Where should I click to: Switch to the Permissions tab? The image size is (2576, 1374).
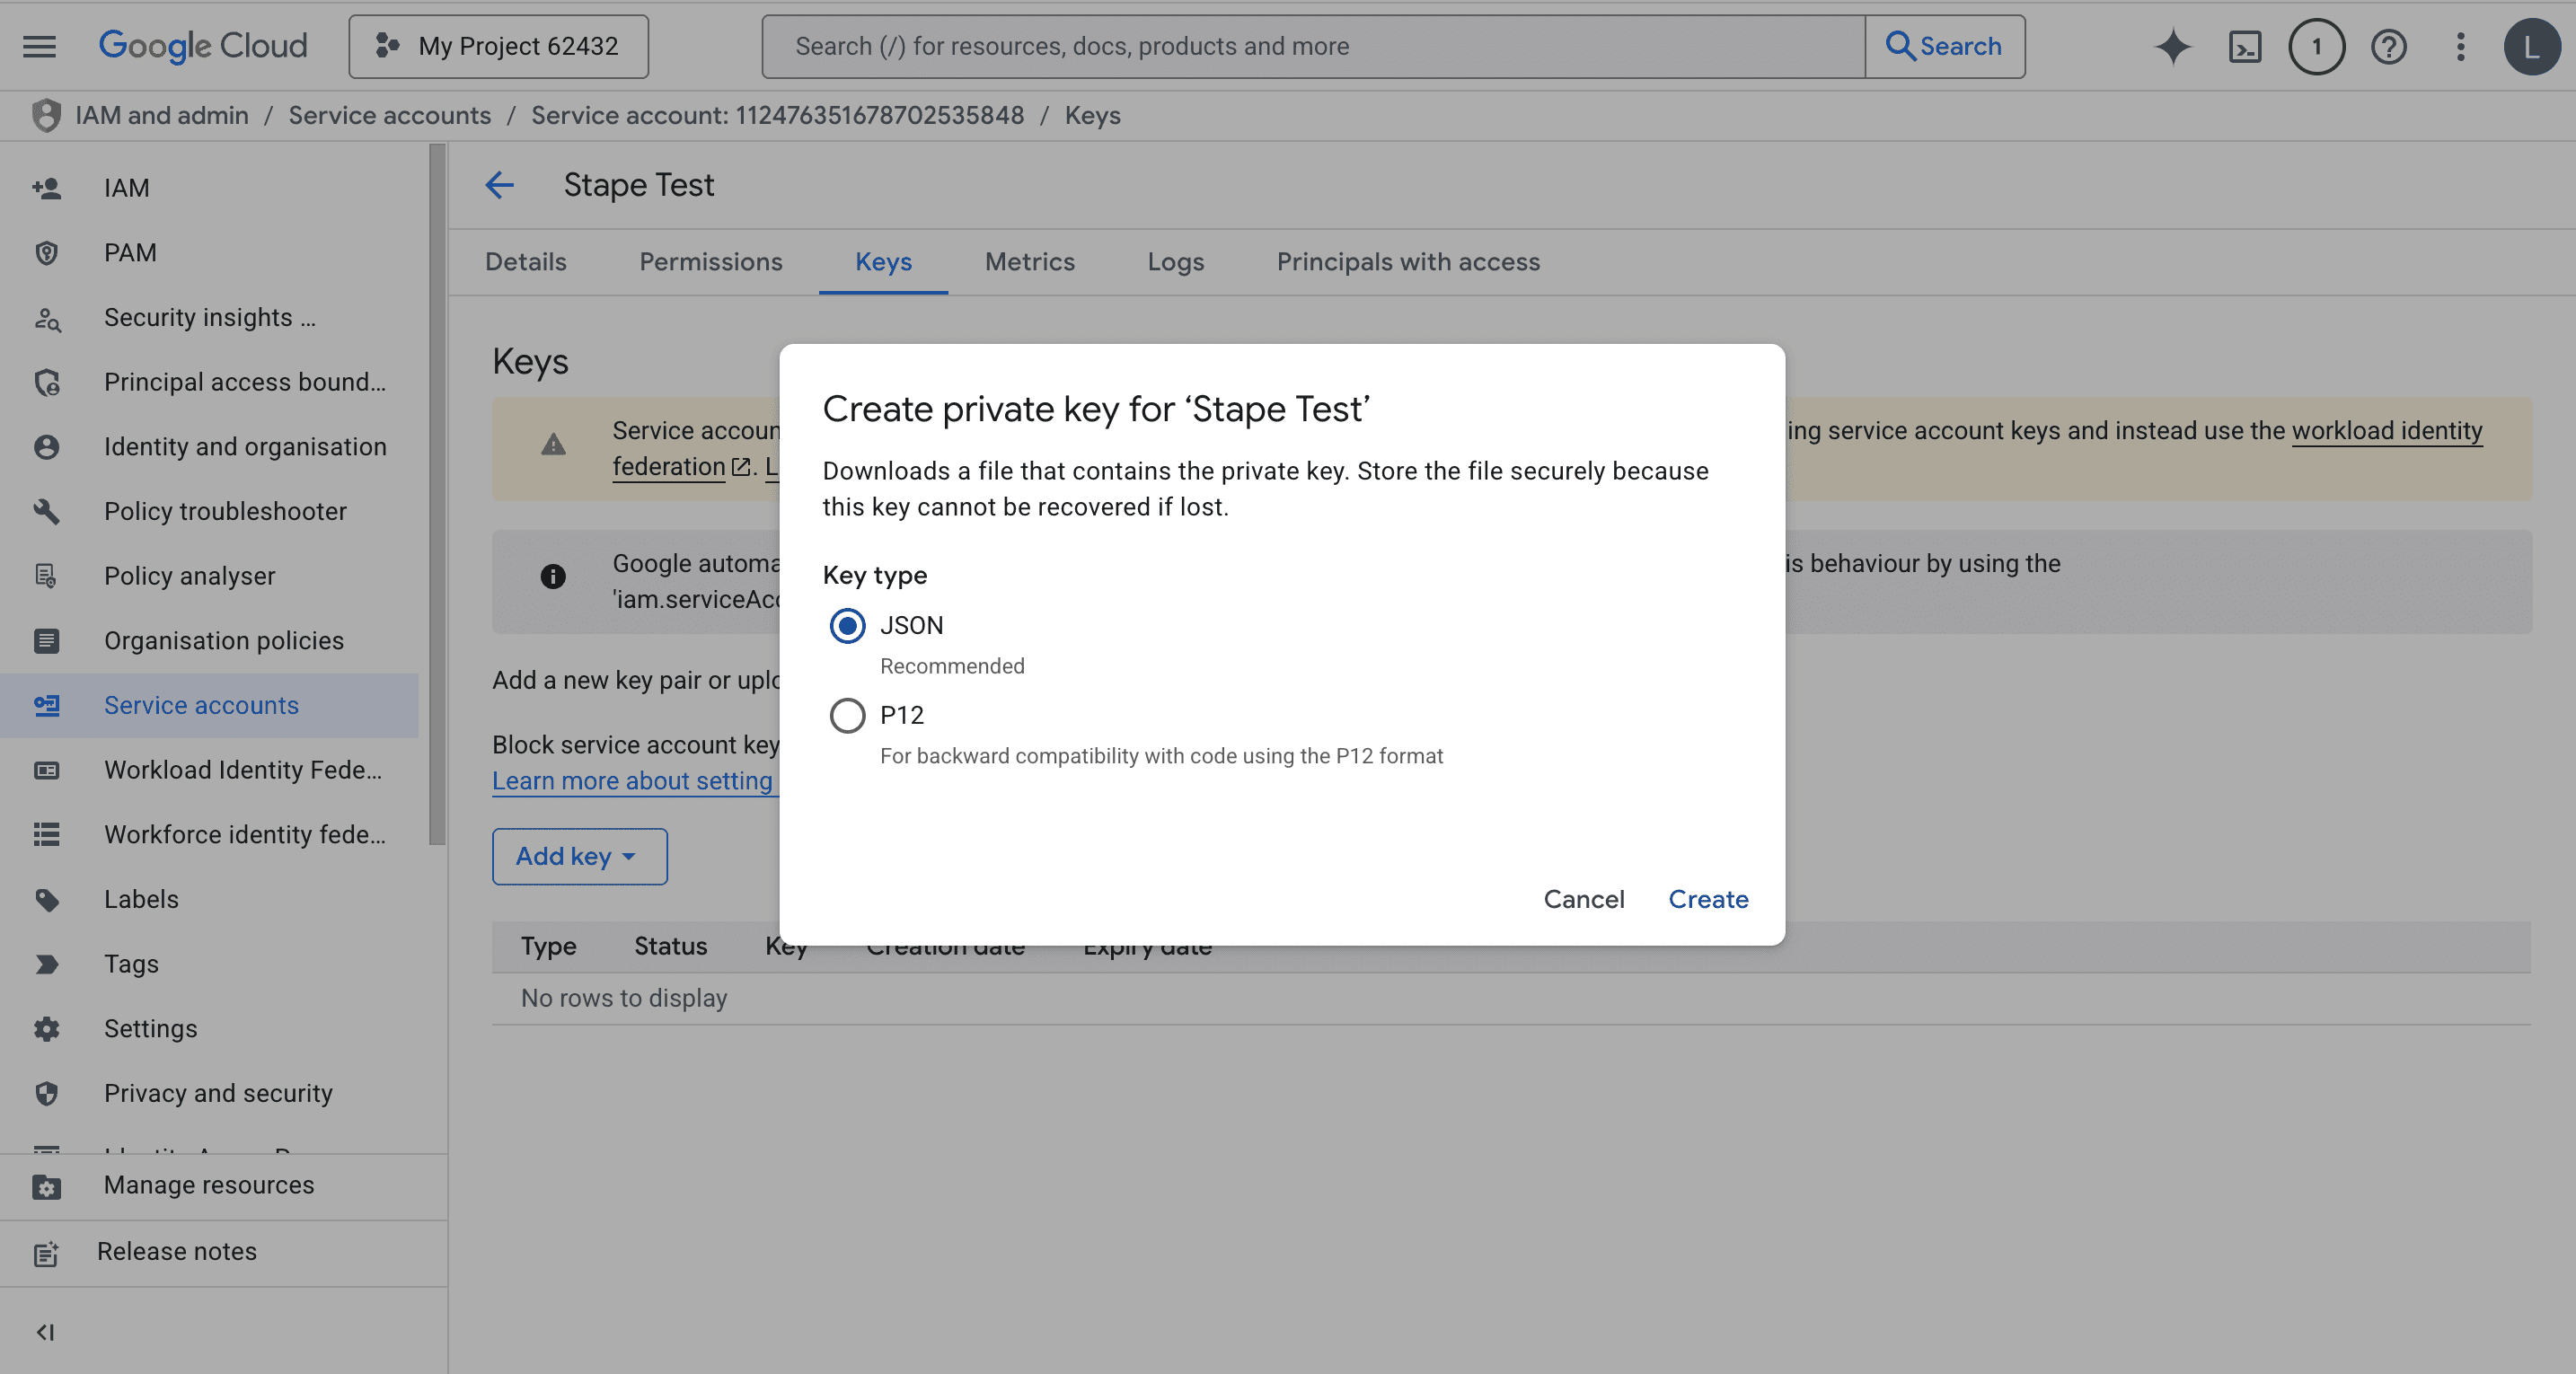710,262
